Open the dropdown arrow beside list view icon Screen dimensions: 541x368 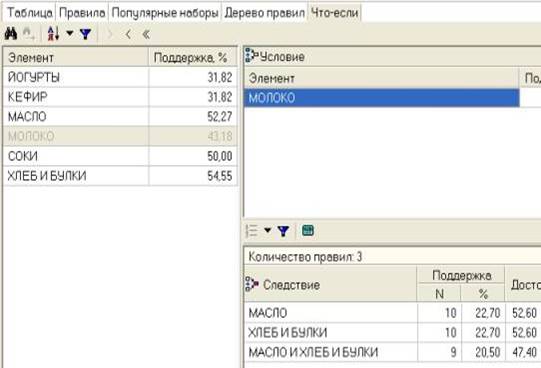(x=267, y=230)
